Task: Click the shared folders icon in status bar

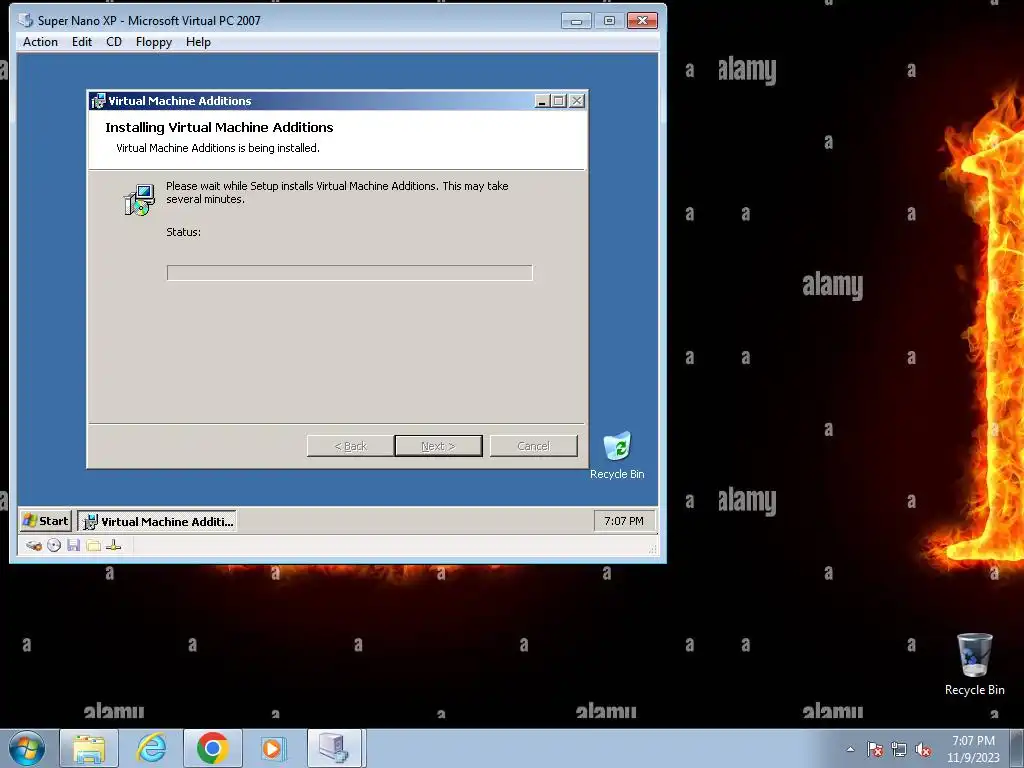Action: 94,545
